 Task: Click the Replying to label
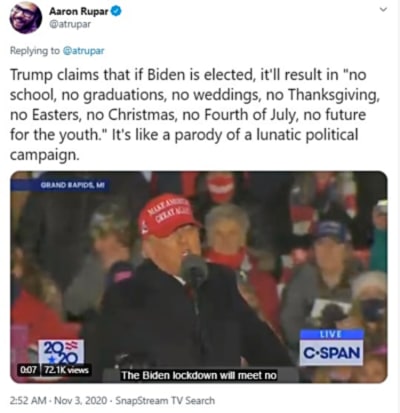click(35, 51)
